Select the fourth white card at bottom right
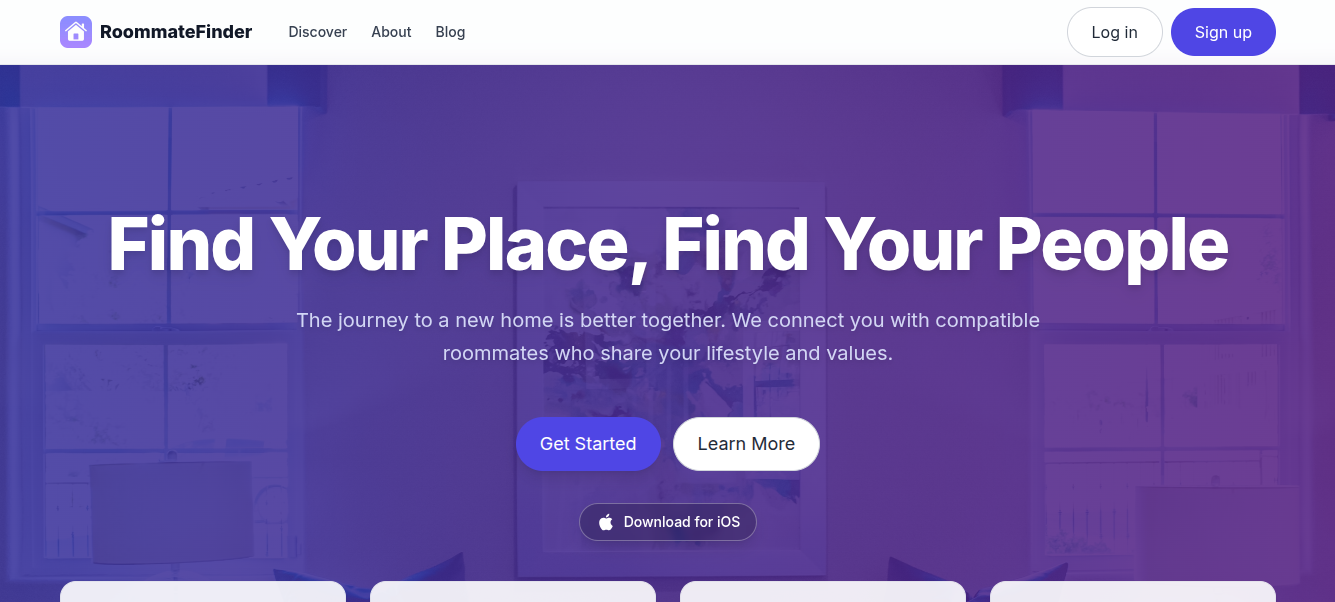Image resolution: width=1335 pixels, height=602 pixels. 1133,592
